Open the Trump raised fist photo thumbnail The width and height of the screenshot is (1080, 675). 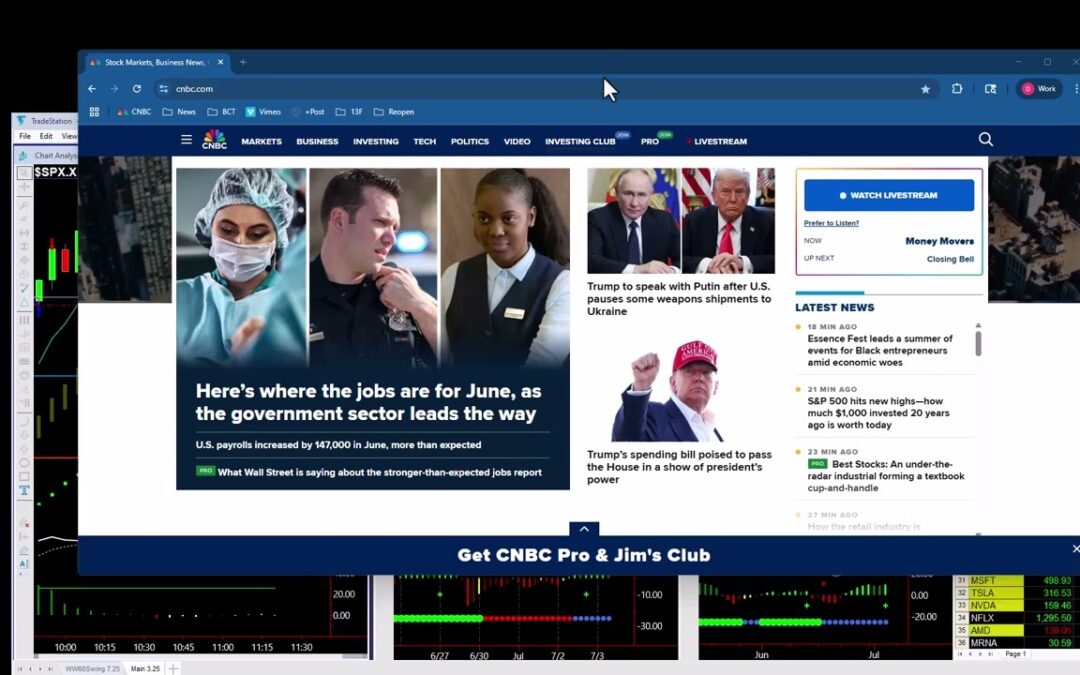pyautogui.click(x=681, y=389)
